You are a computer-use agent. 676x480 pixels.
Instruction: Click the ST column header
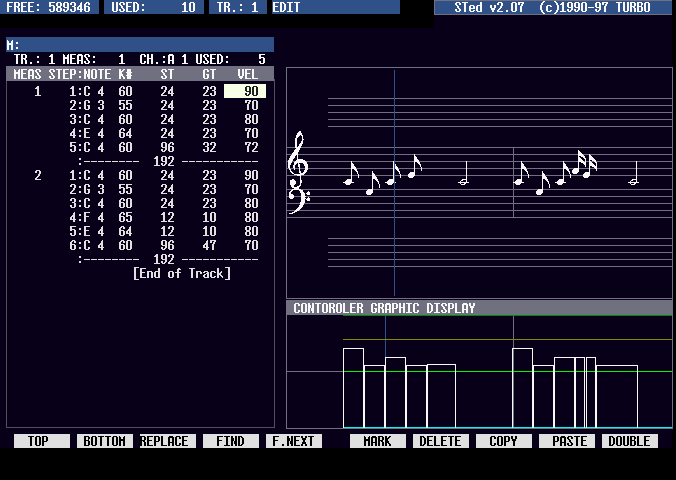coord(167,74)
